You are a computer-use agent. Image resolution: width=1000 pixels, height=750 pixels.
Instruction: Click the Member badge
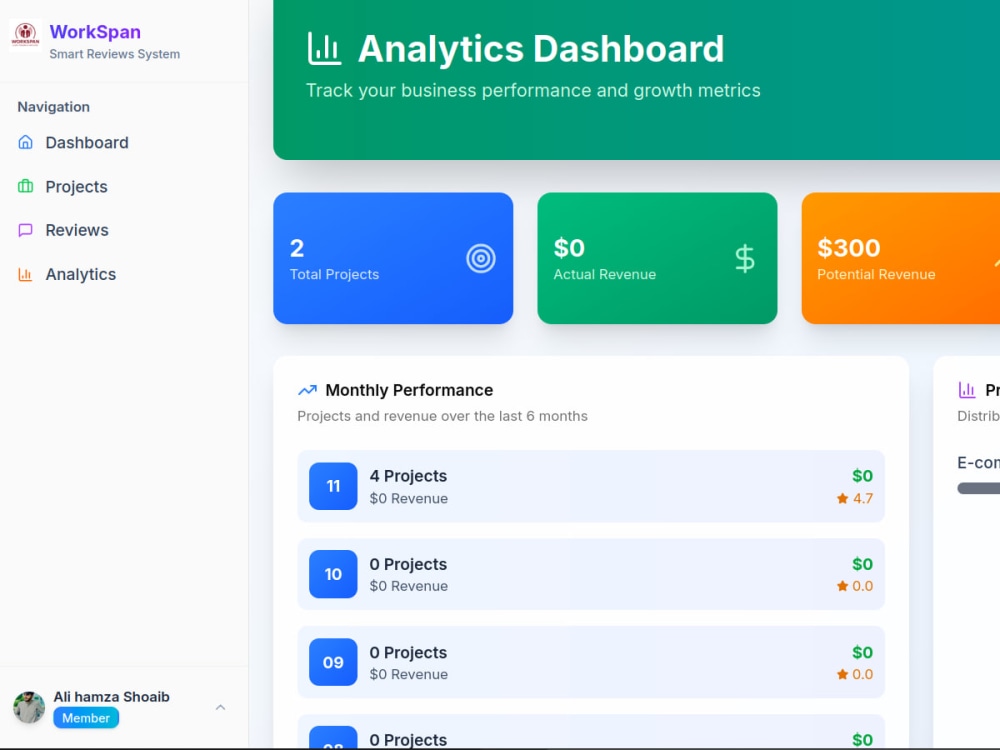click(x=86, y=718)
